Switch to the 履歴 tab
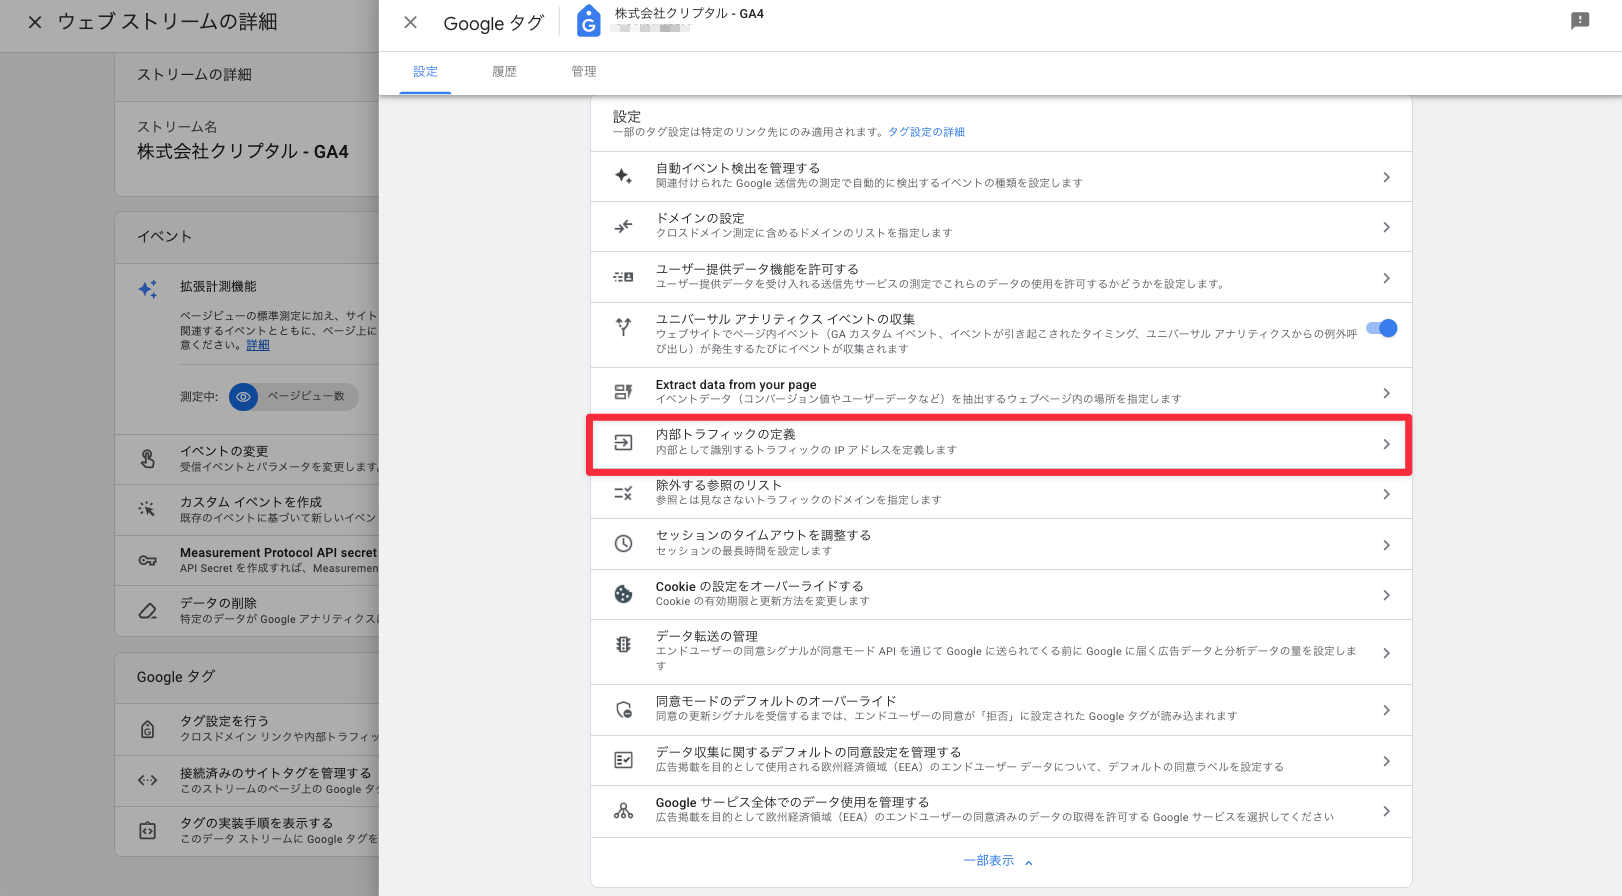Screen dimensions: 1622x896 point(504,72)
